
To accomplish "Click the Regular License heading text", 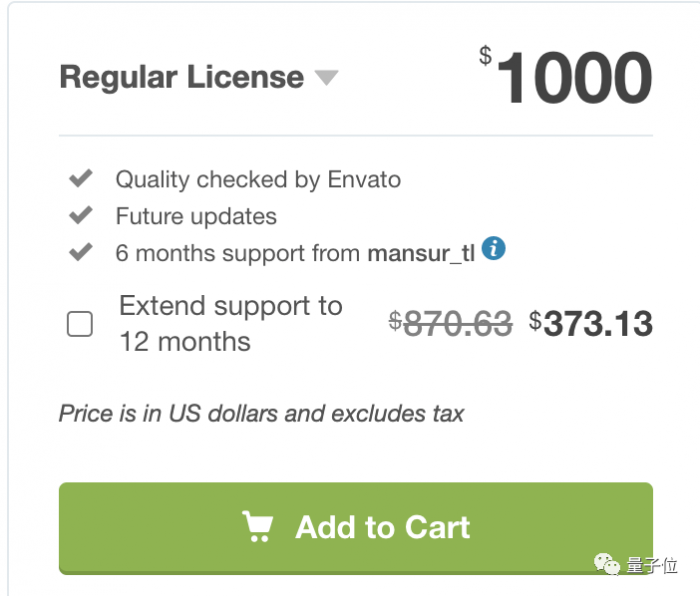I will tap(181, 78).
